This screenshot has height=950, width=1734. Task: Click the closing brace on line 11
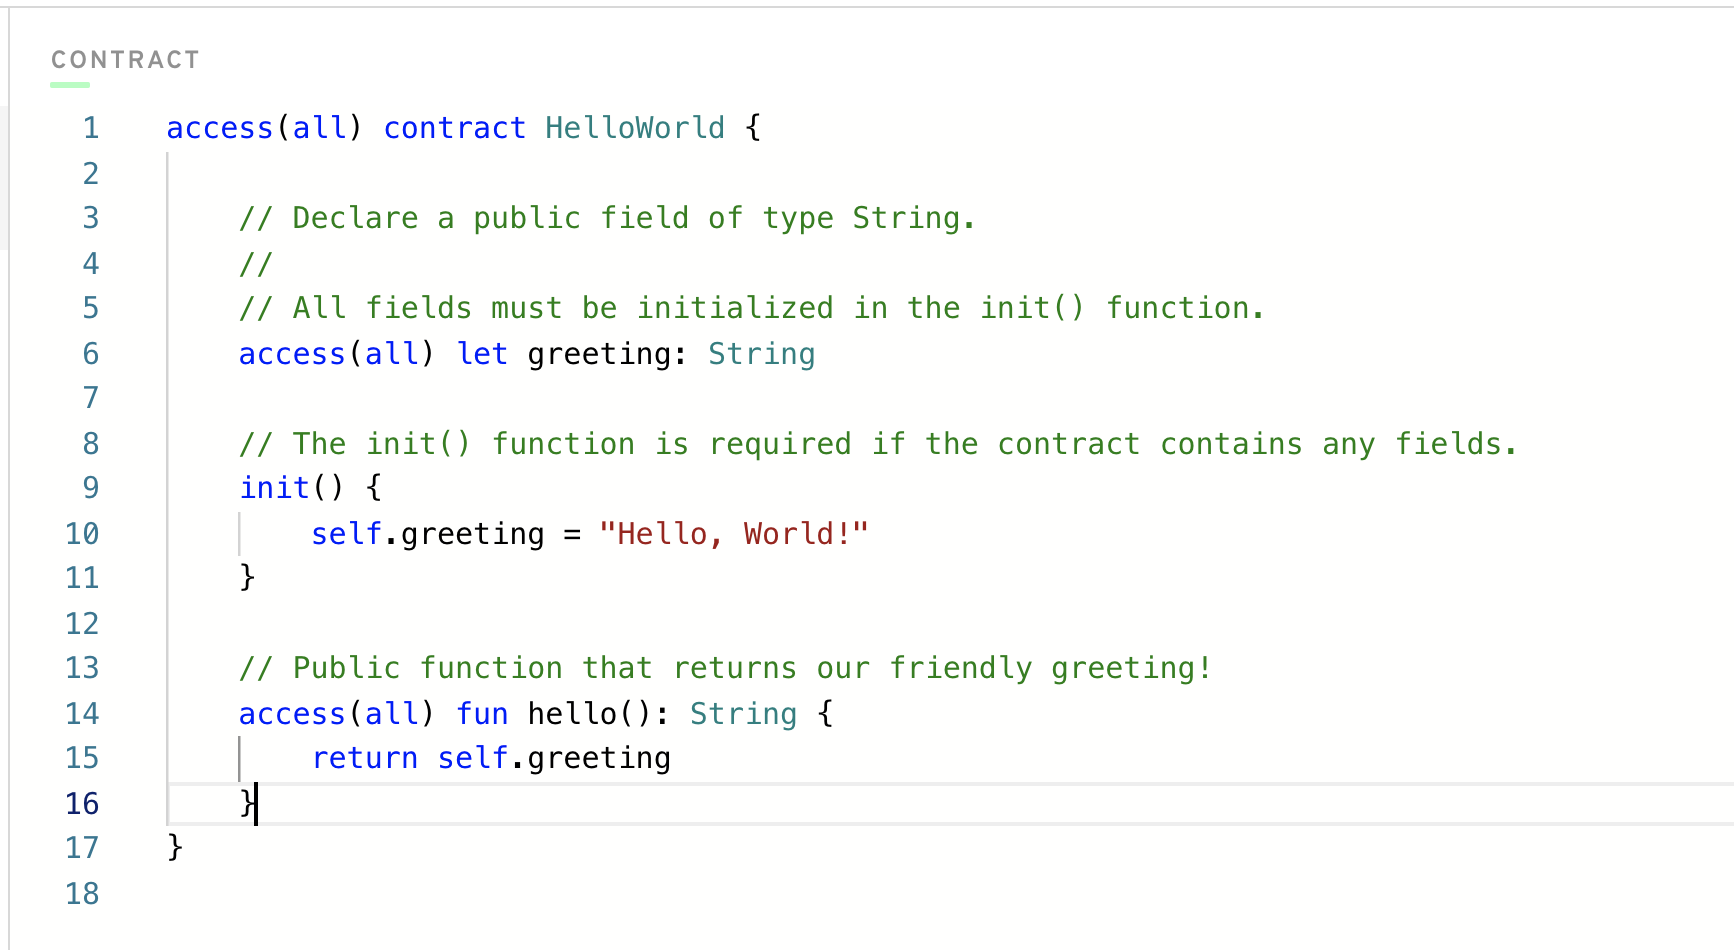point(247,578)
